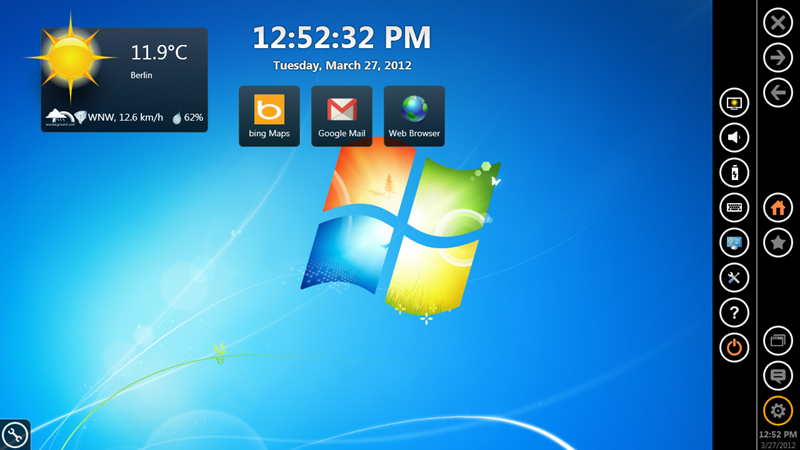Open the volume speaker icon
The width and height of the screenshot is (800, 450).
click(x=734, y=137)
